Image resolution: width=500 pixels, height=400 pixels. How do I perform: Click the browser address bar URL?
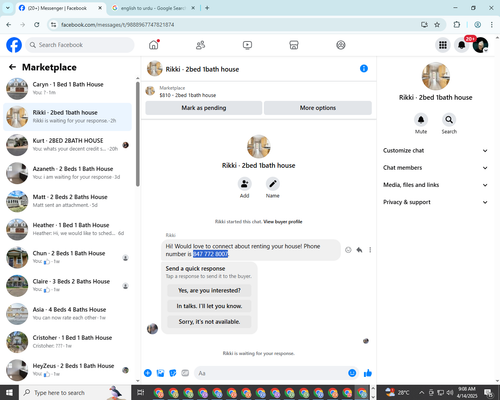[118, 25]
